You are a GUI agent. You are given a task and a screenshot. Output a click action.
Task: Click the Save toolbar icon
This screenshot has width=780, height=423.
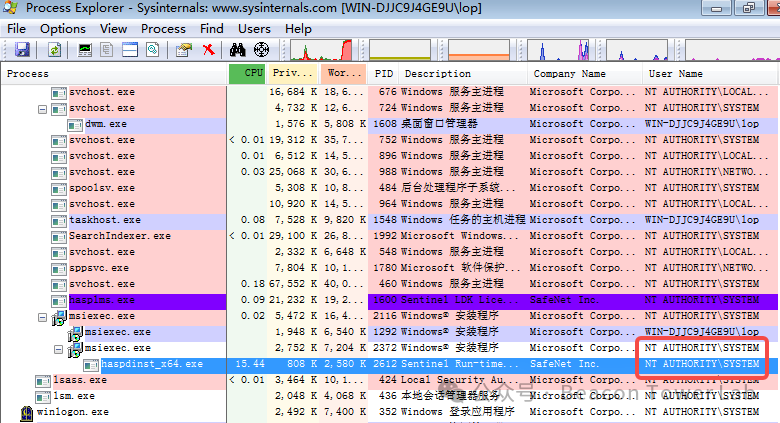[x=22, y=50]
